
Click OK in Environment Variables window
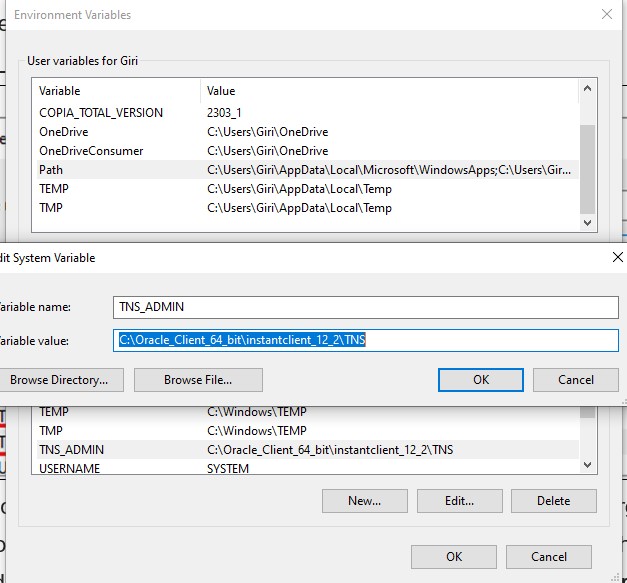[x=454, y=556]
